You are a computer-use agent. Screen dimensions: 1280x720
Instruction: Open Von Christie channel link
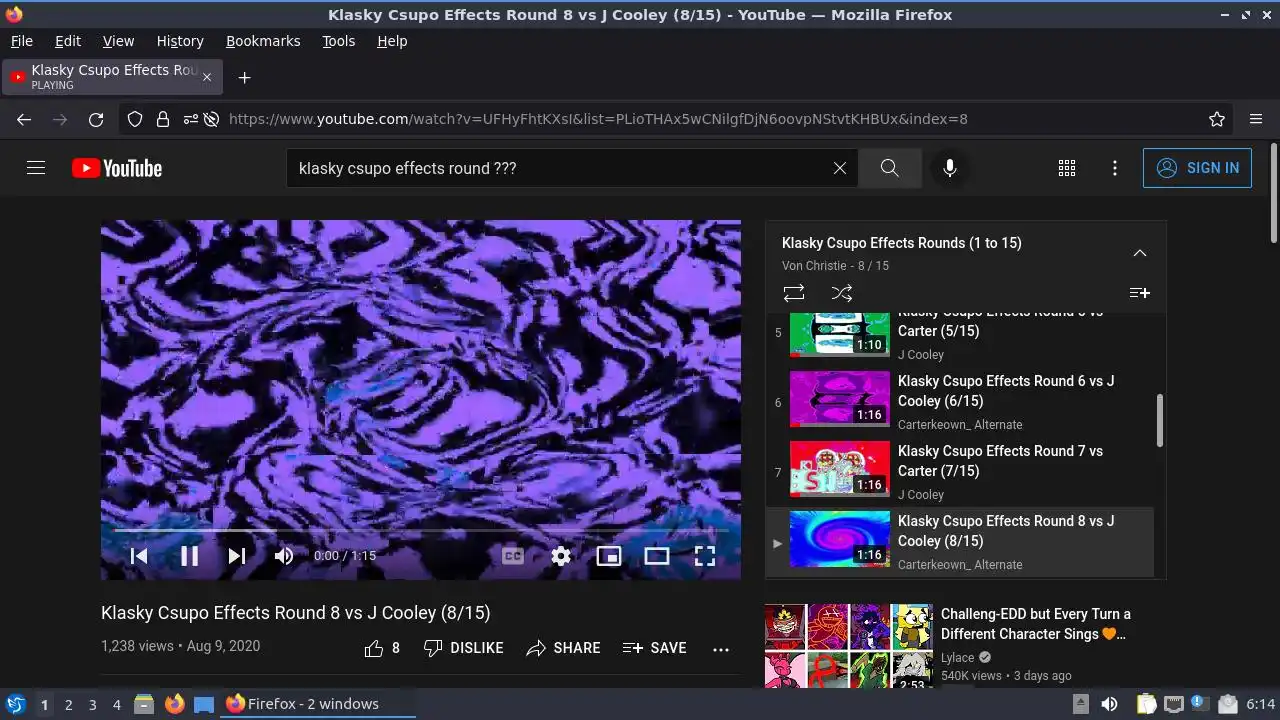pos(816,266)
